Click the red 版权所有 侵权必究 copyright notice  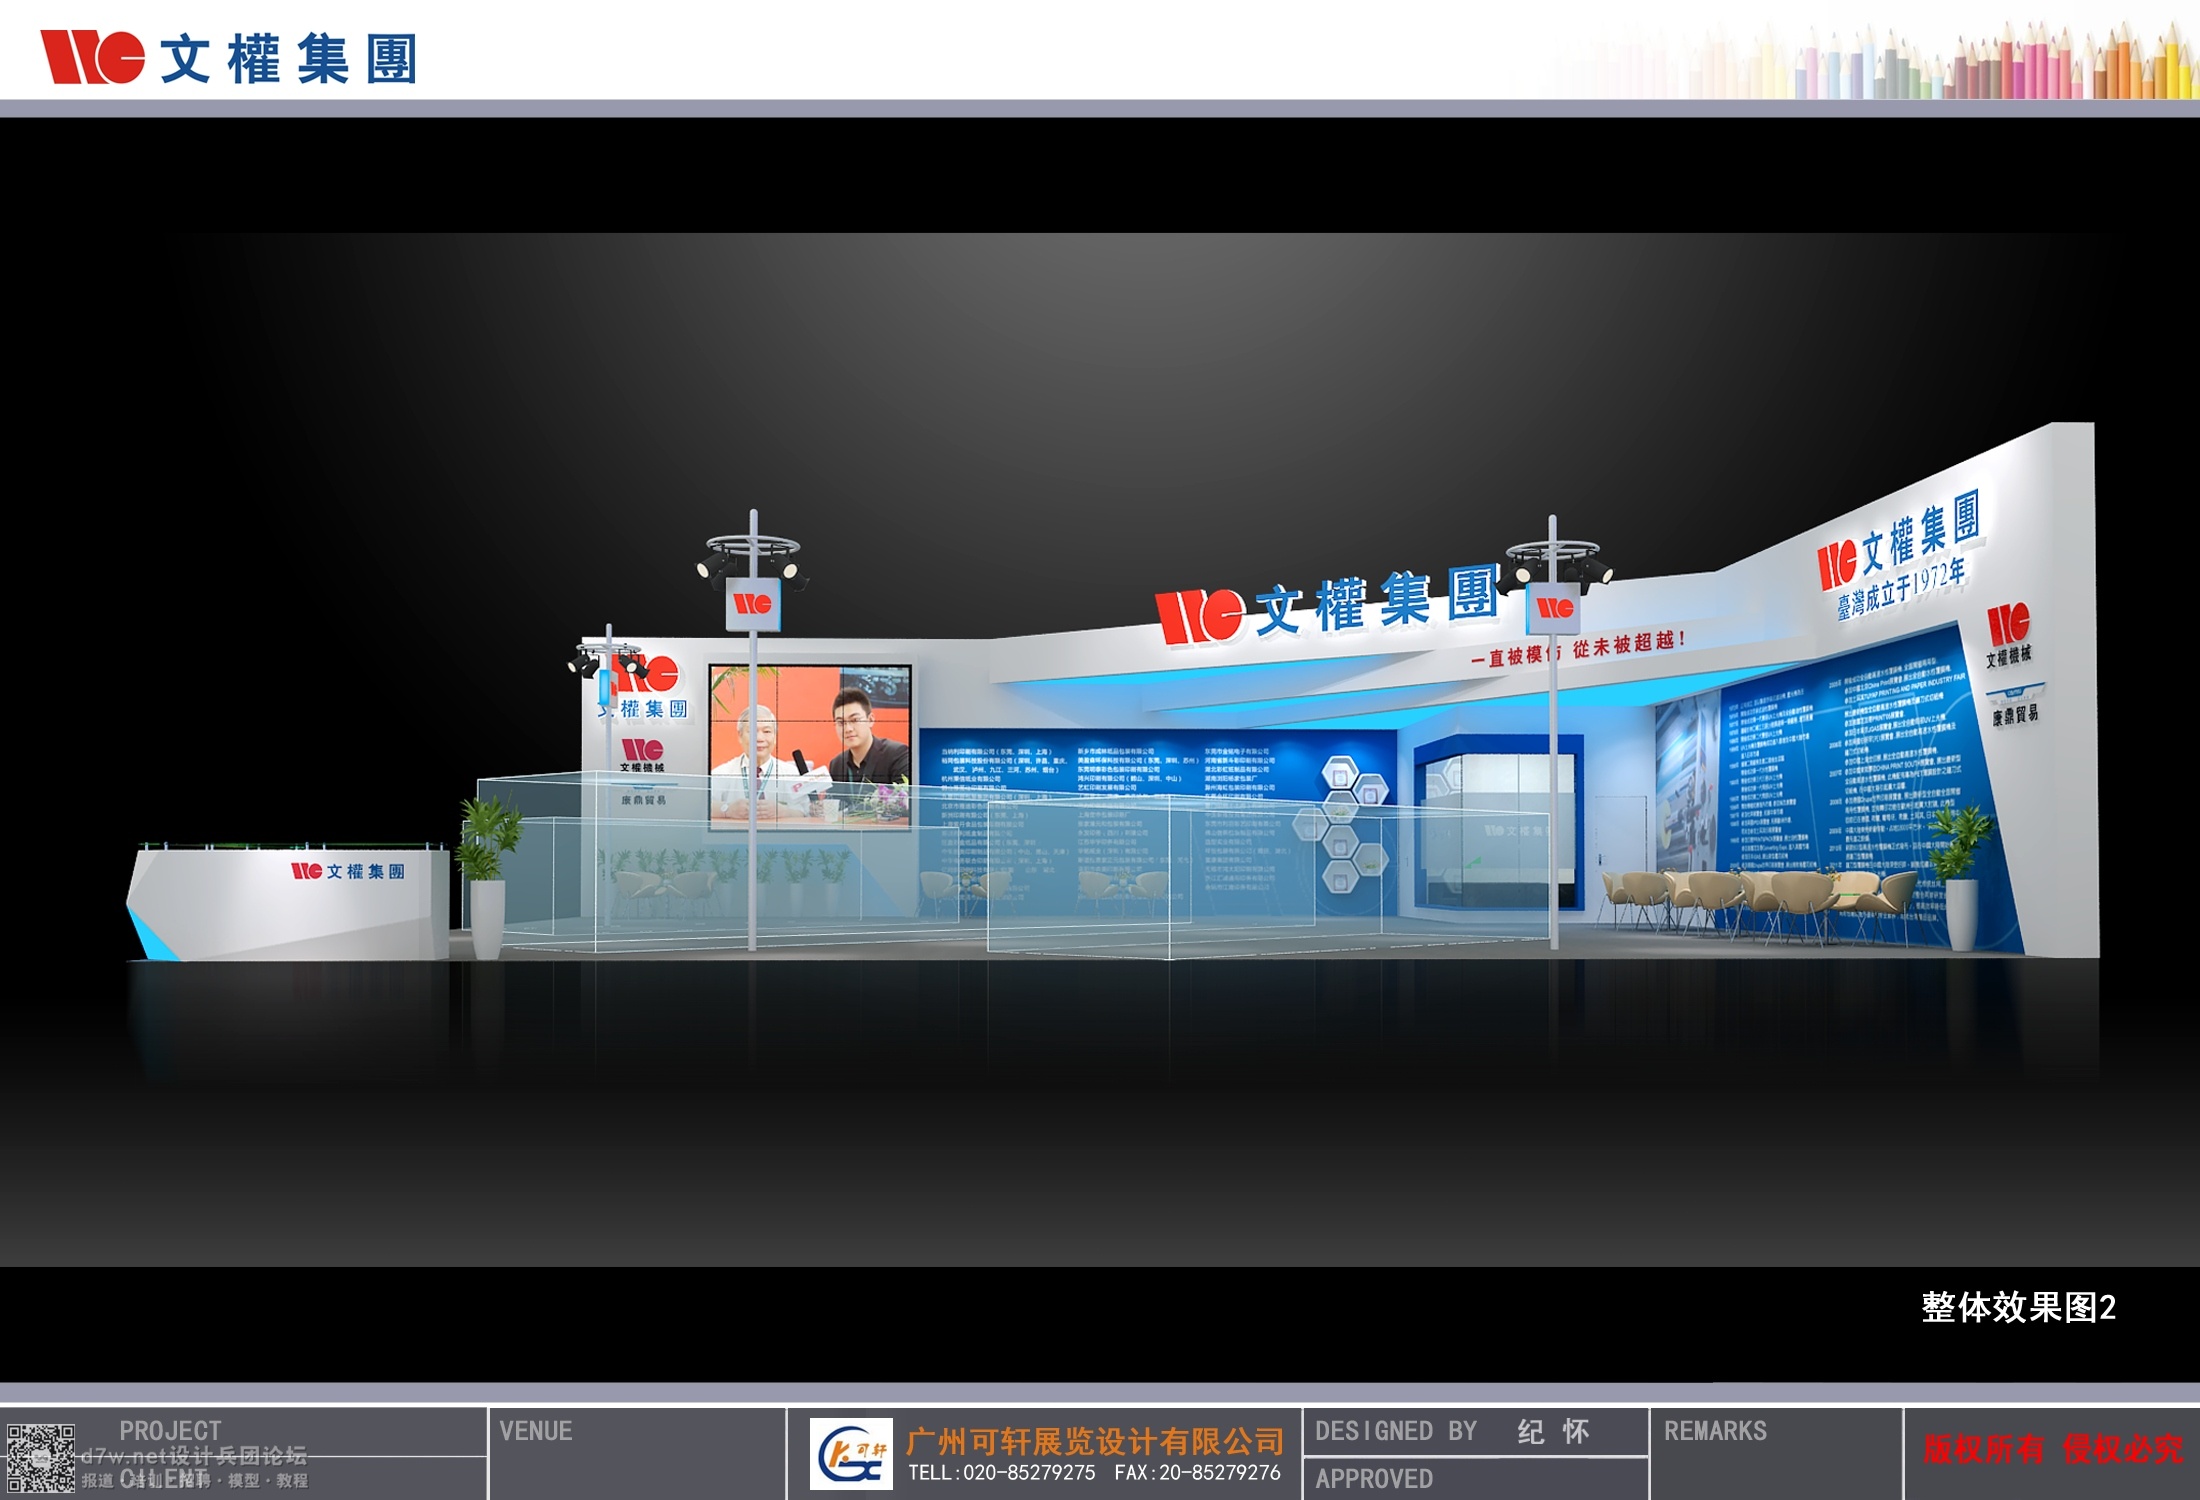click(2053, 1449)
